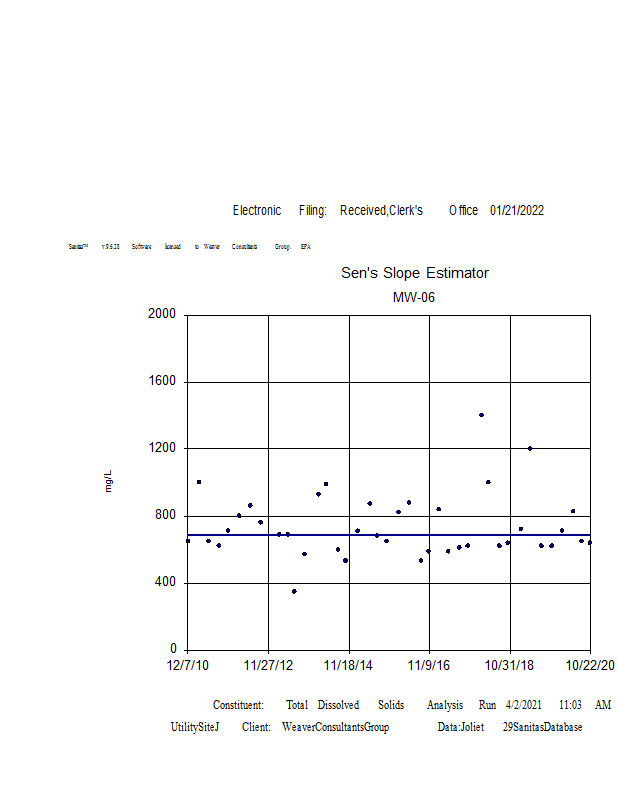
Task: Click the 1200 y-axis tick label
Action: coord(162,448)
